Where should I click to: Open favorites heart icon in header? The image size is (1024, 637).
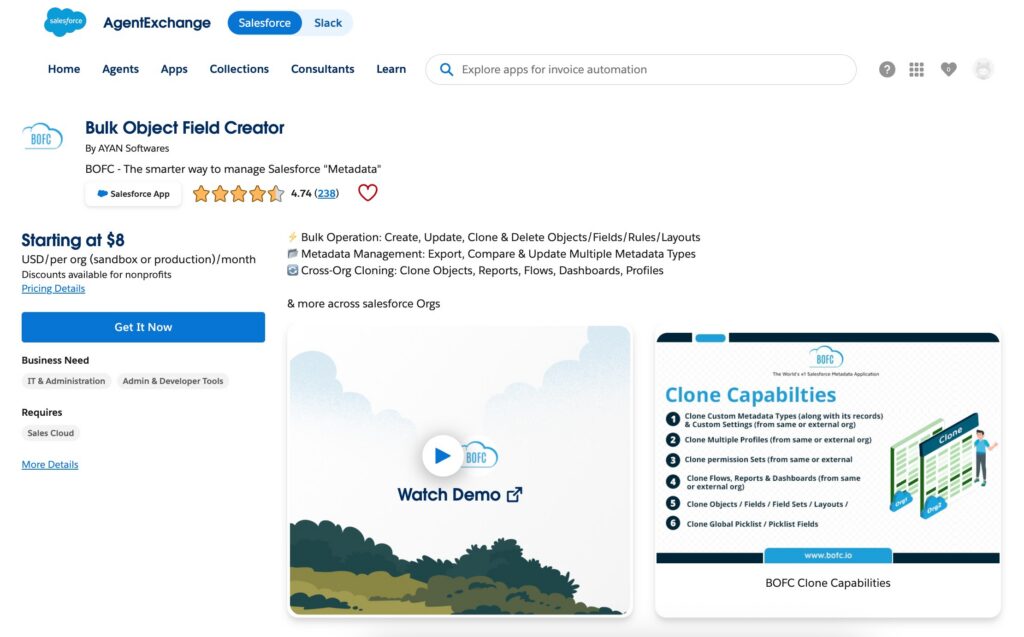(x=948, y=69)
